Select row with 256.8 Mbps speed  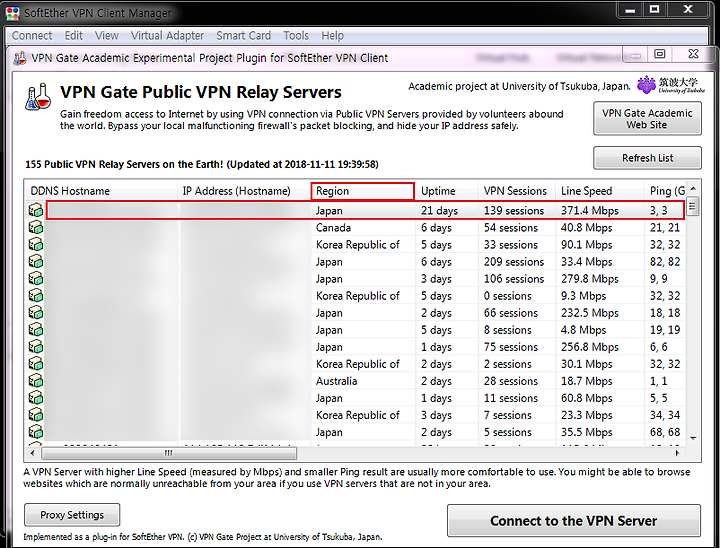tap(356, 347)
